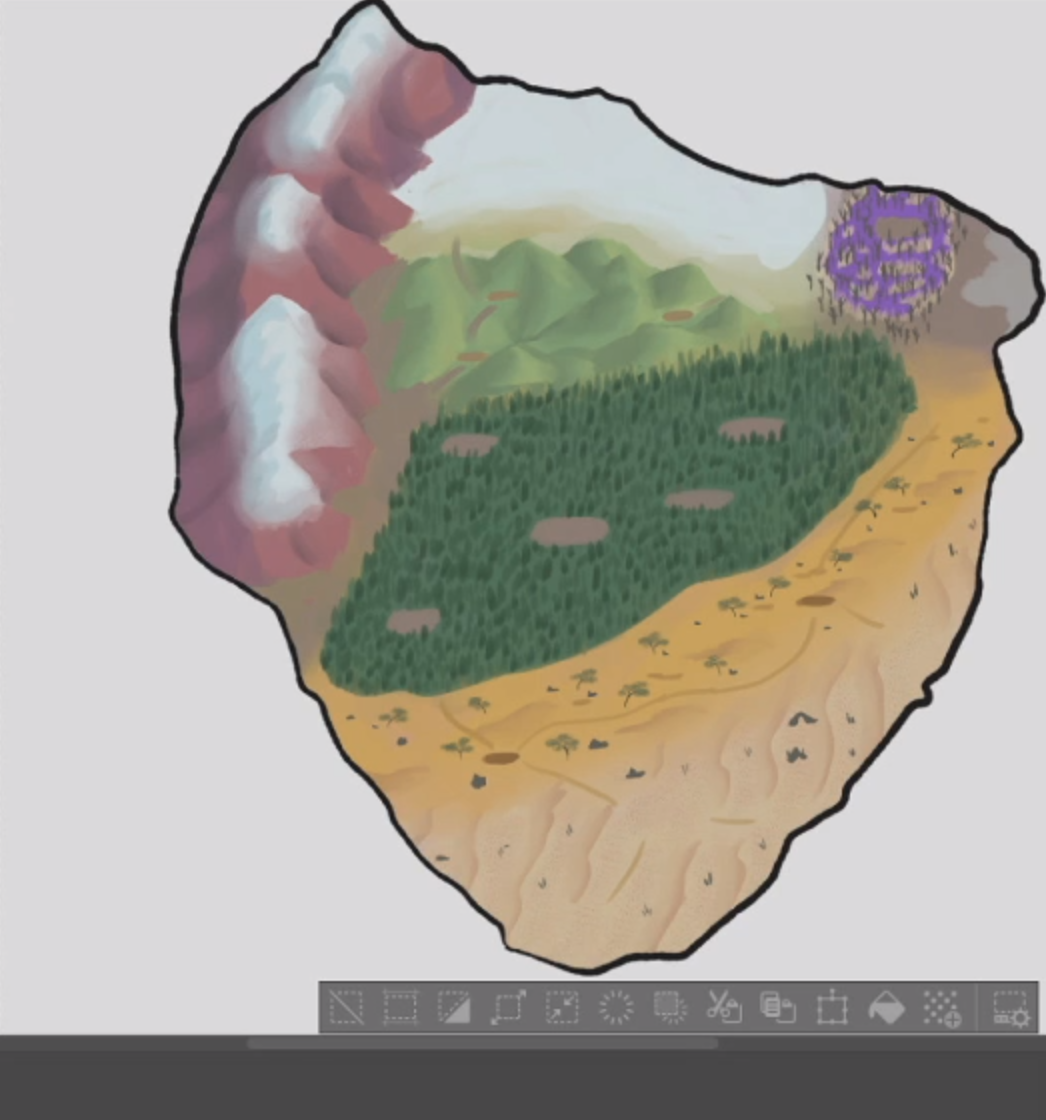The height and width of the screenshot is (1120, 1046).
Task: Open the selection launcher settings
Action: (x=1010, y=1007)
